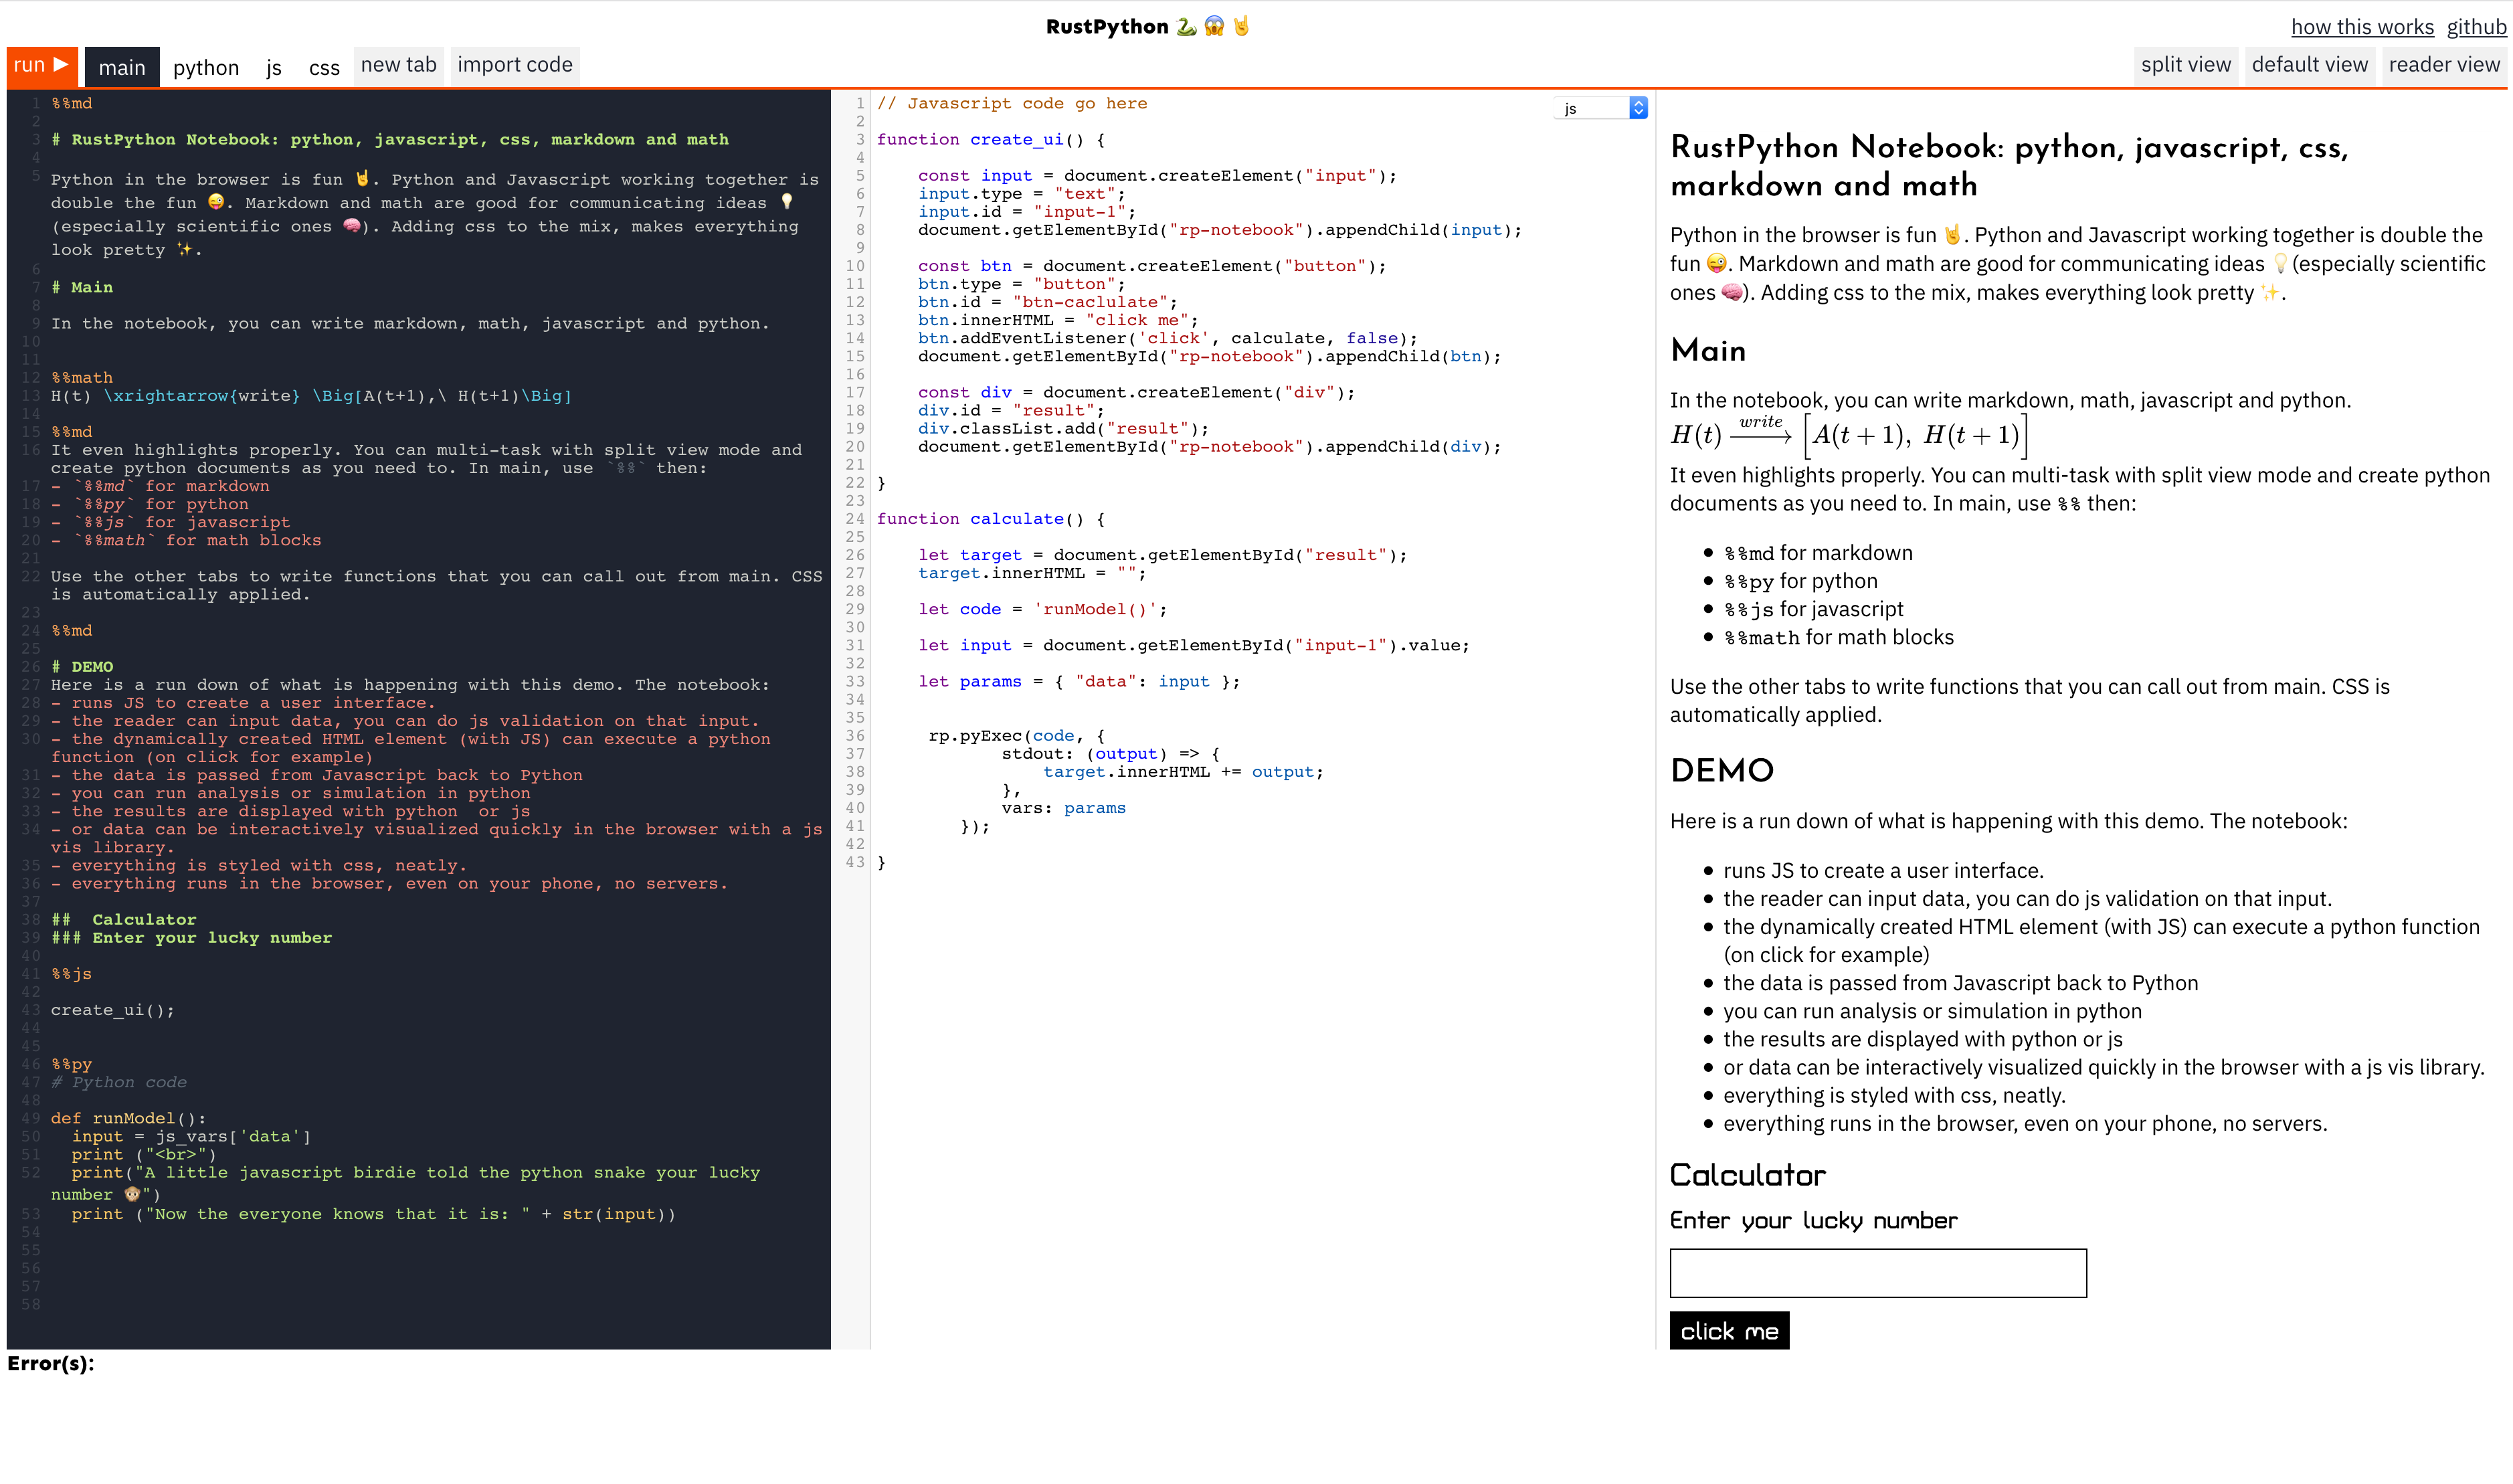Viewport: 2513px width, 1484px height.
Task: Place cursor on create_ui(); line in main editor
Action: [113, 1010]
